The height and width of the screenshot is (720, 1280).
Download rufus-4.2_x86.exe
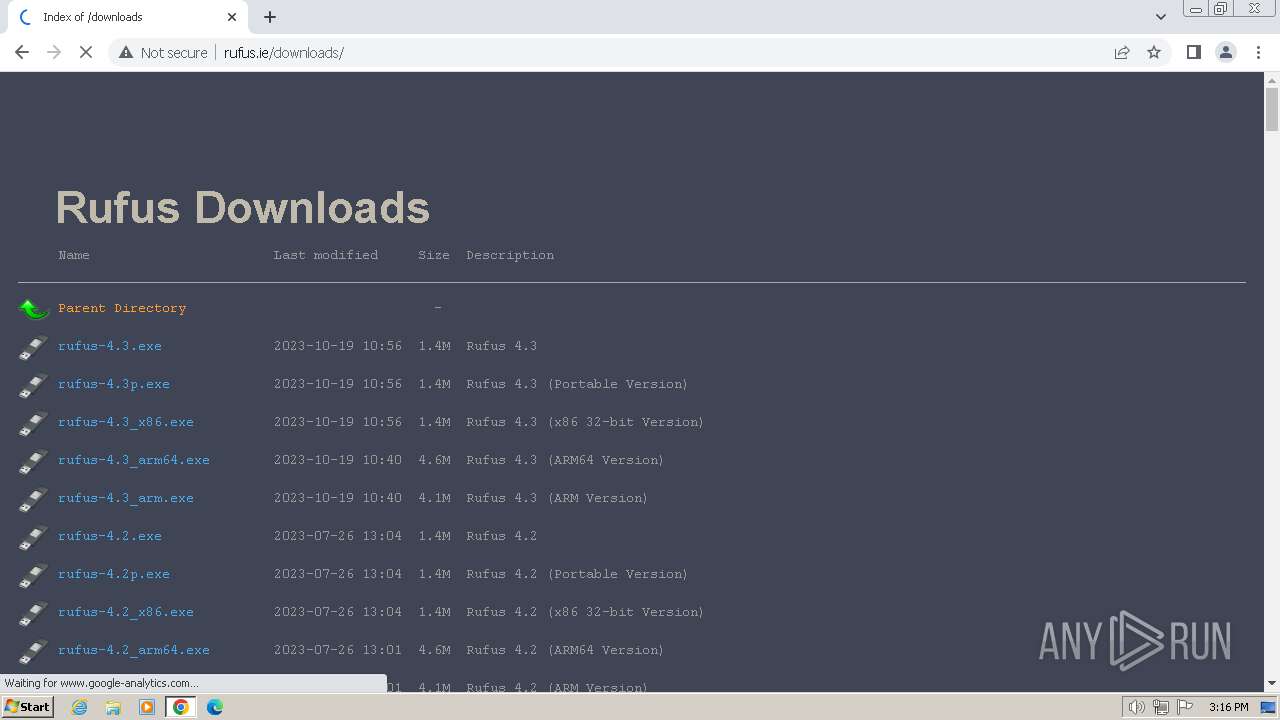point(126,612)
